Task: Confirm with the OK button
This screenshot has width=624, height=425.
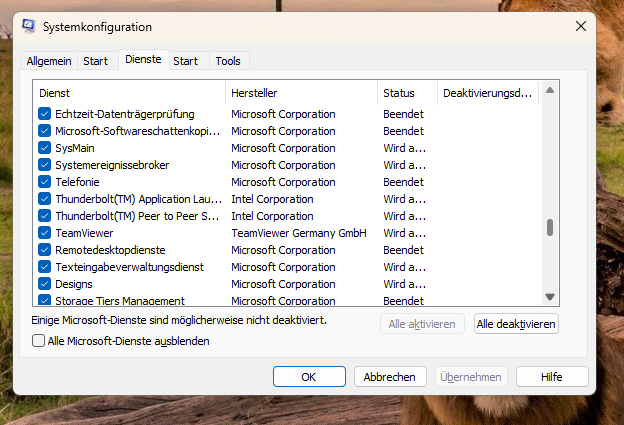Action: (x=309, y=377)
